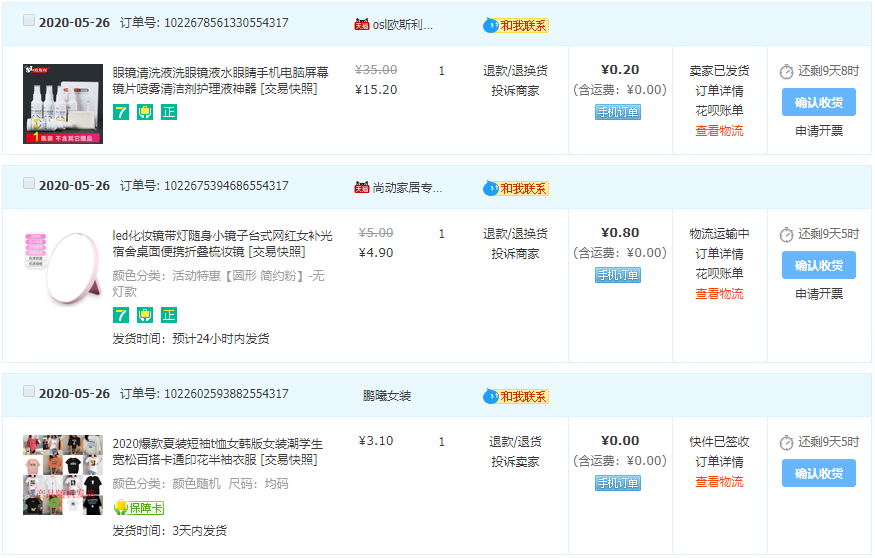Click Tmall icon beside osl欧斯利 shop name

[361, 24]
